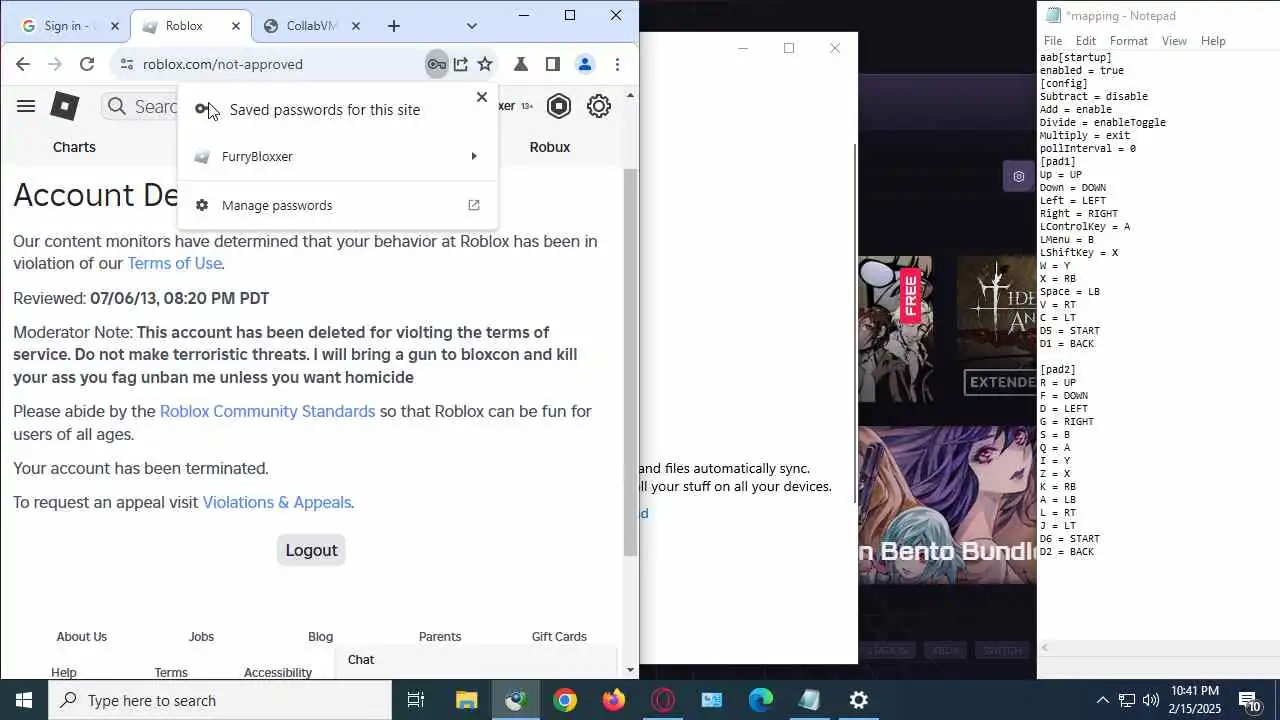
Task: Open Chrome tab search dropdown
Action: [472, 26]
